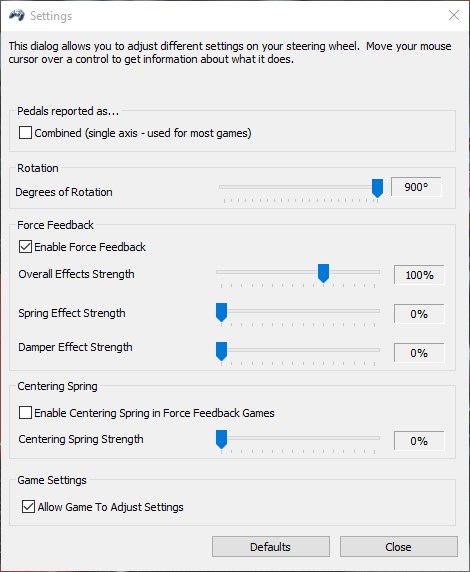The image size is (470, 572).
Task: Click the Overall Effects Strength track right end
Action: point(378,272)
